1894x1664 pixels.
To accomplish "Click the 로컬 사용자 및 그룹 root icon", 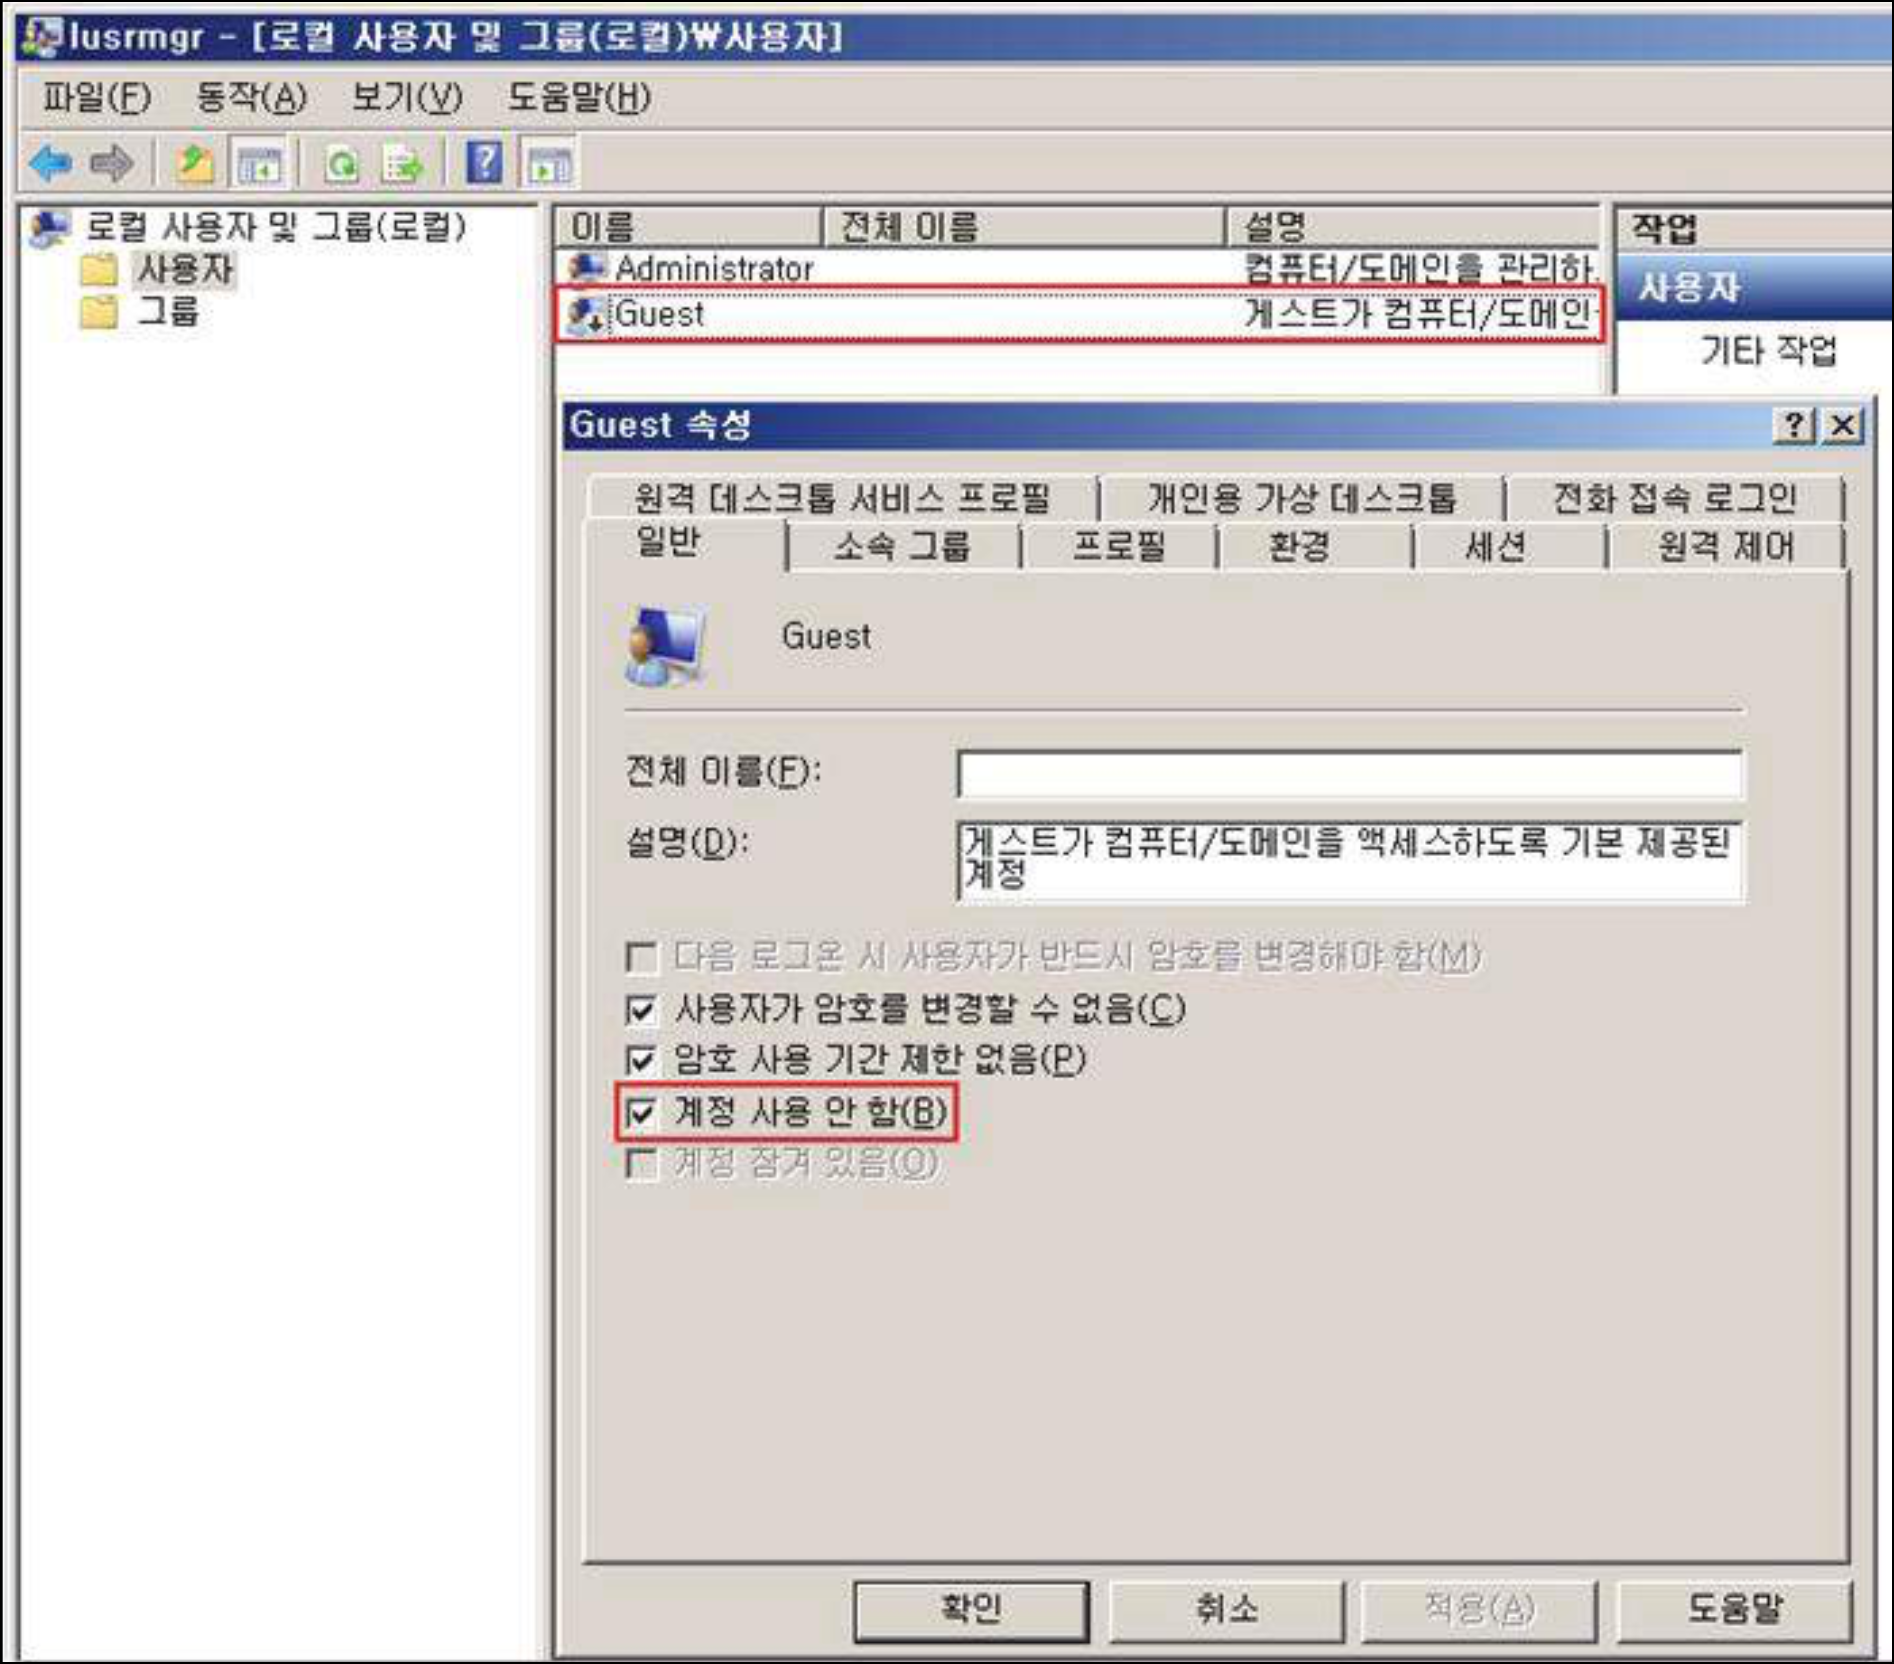I will pyautogui.click(x=50, y=228).
